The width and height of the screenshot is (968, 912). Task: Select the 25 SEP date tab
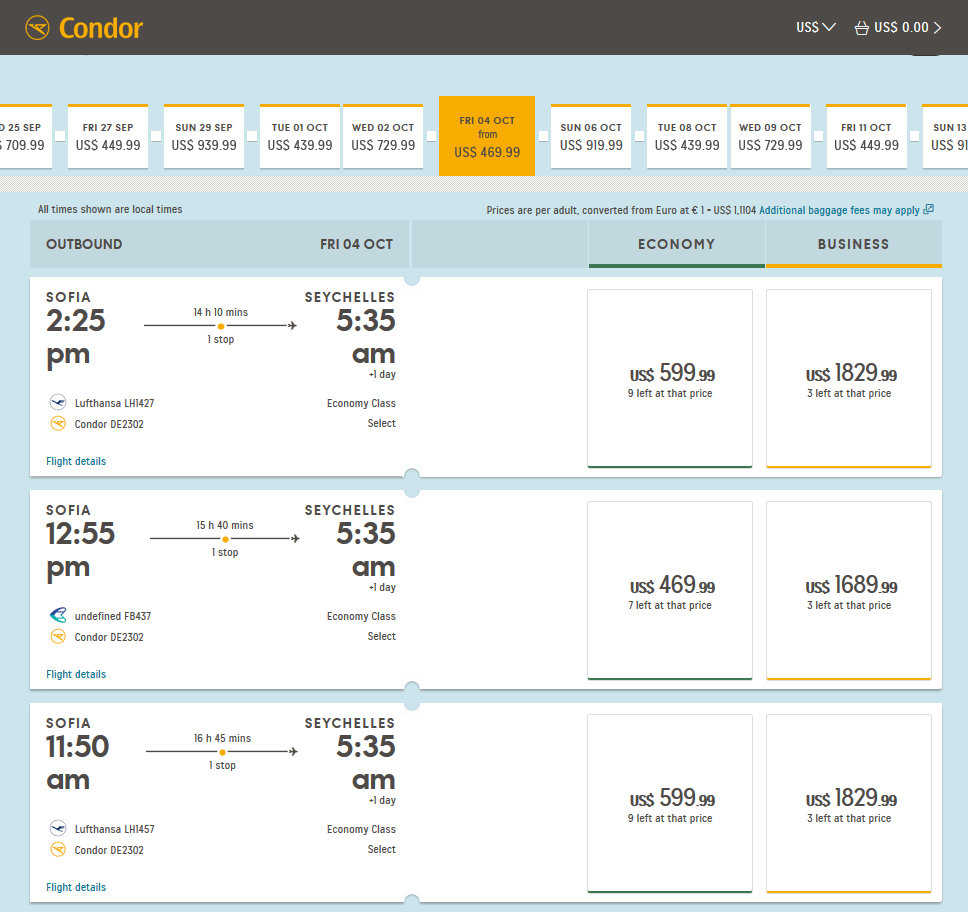point(25,136)
